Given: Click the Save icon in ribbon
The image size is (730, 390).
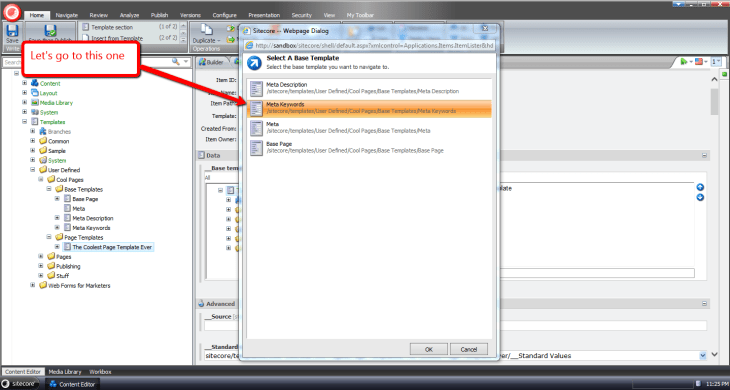Looking at the screenshot, I should coord(13,30).
